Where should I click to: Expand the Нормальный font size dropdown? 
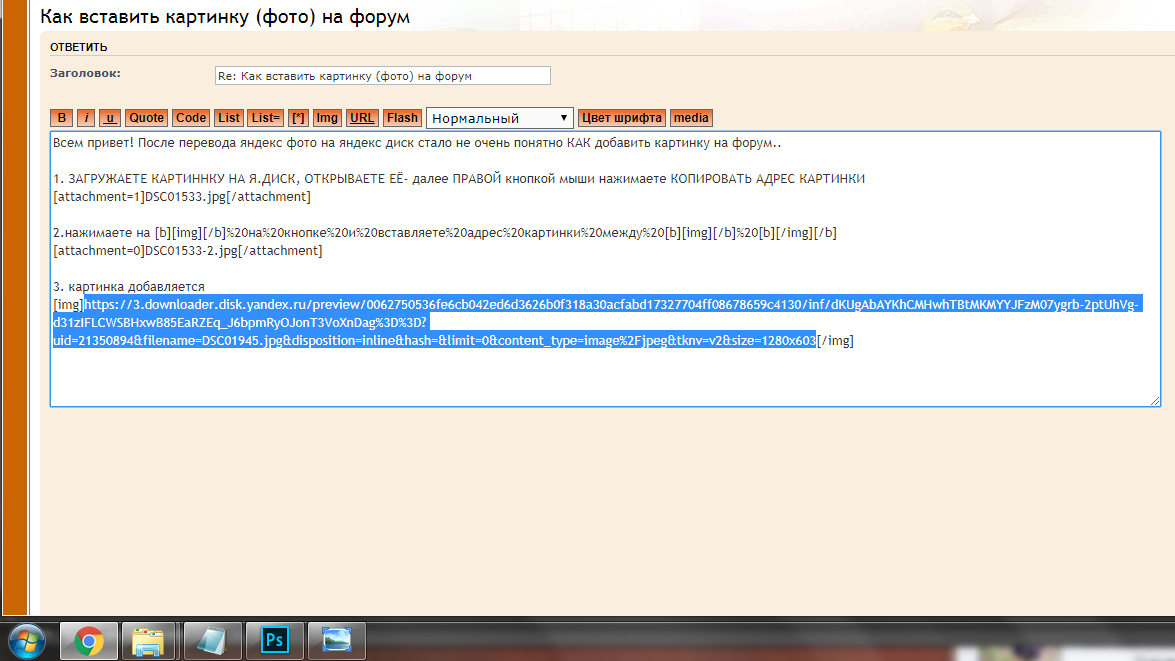[x=500, y=118]
